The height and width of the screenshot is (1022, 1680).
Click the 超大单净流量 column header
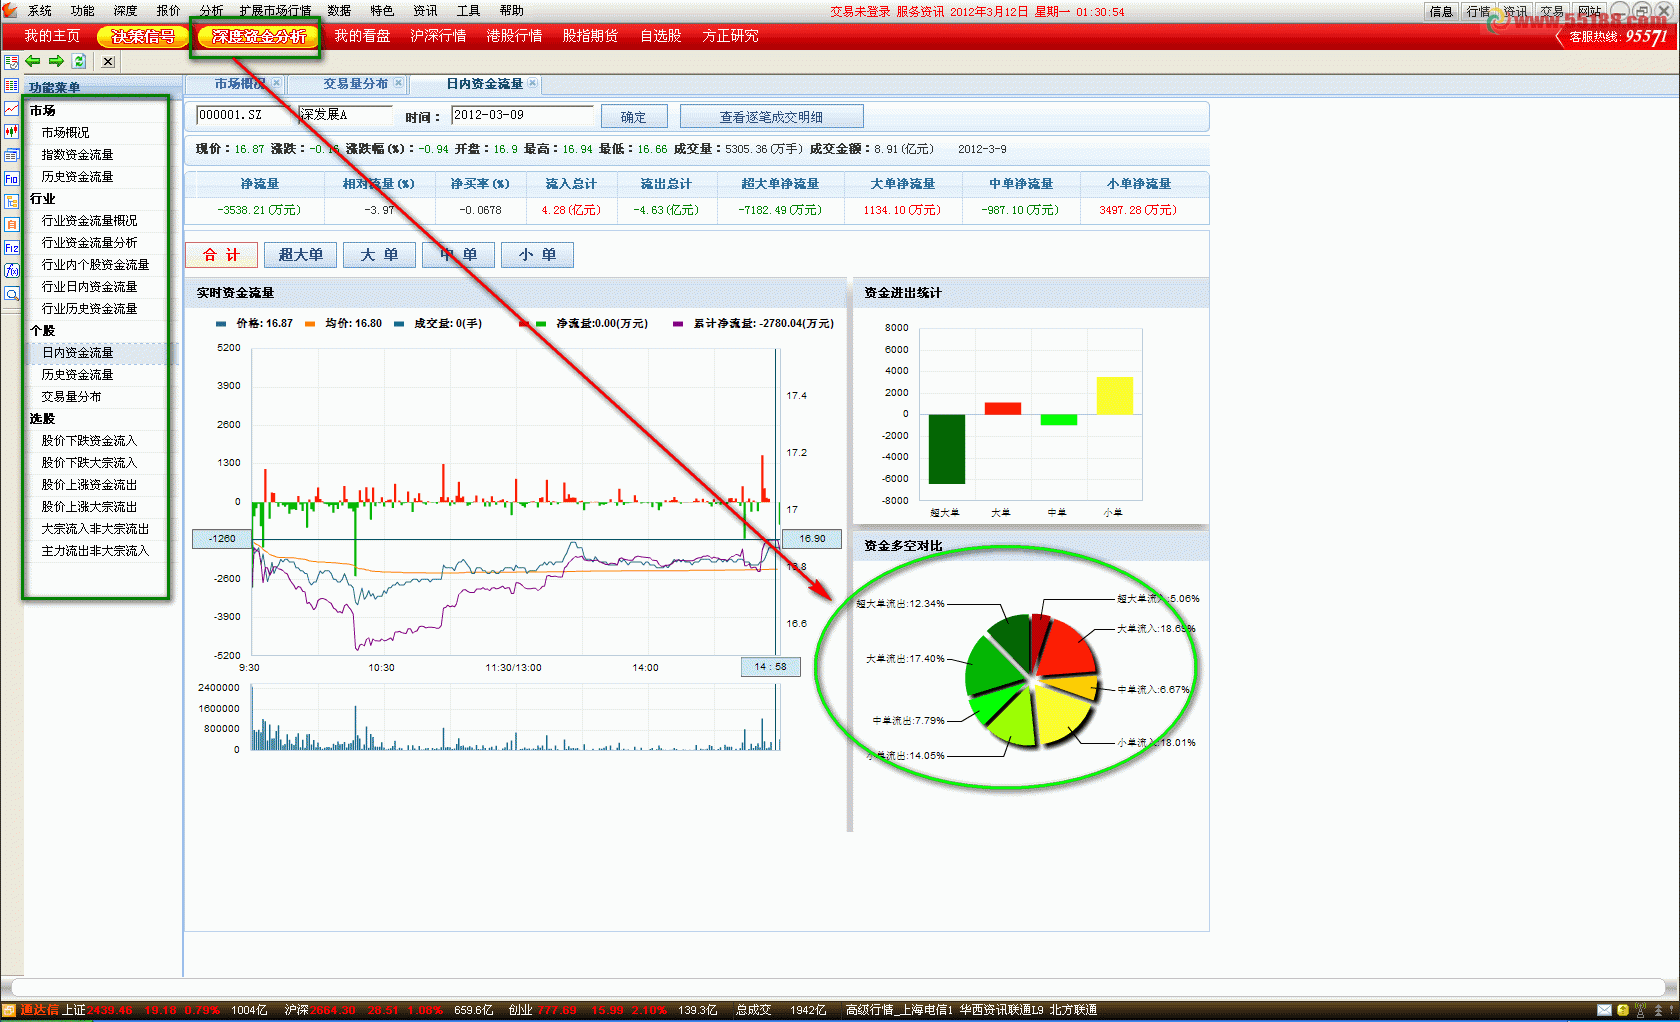(x=780, y=184)
